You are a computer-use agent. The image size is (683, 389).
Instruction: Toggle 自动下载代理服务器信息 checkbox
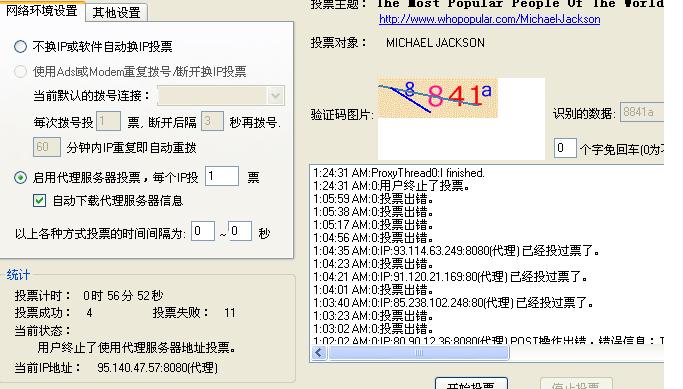tap(40, 200)
